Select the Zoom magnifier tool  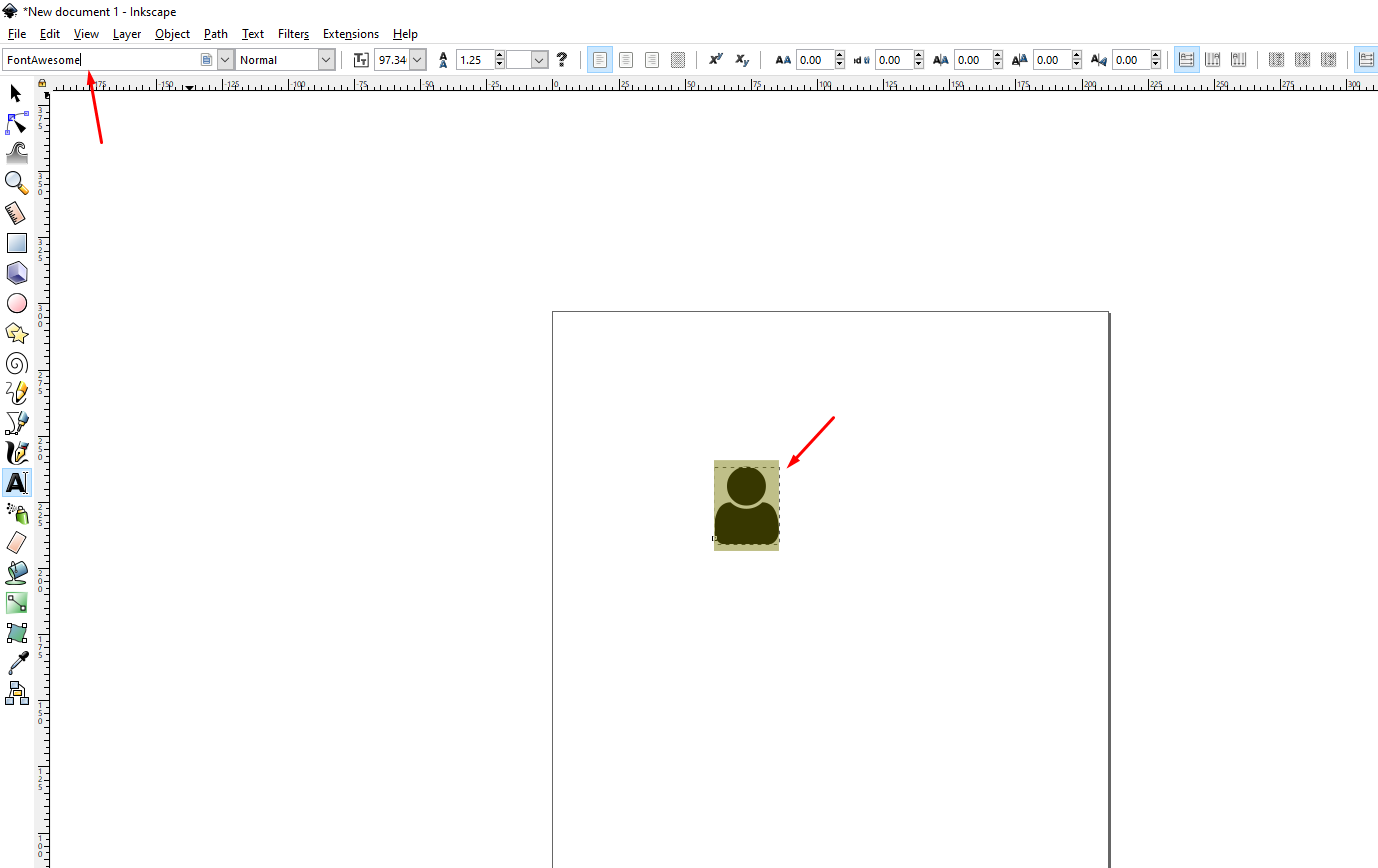16,182
